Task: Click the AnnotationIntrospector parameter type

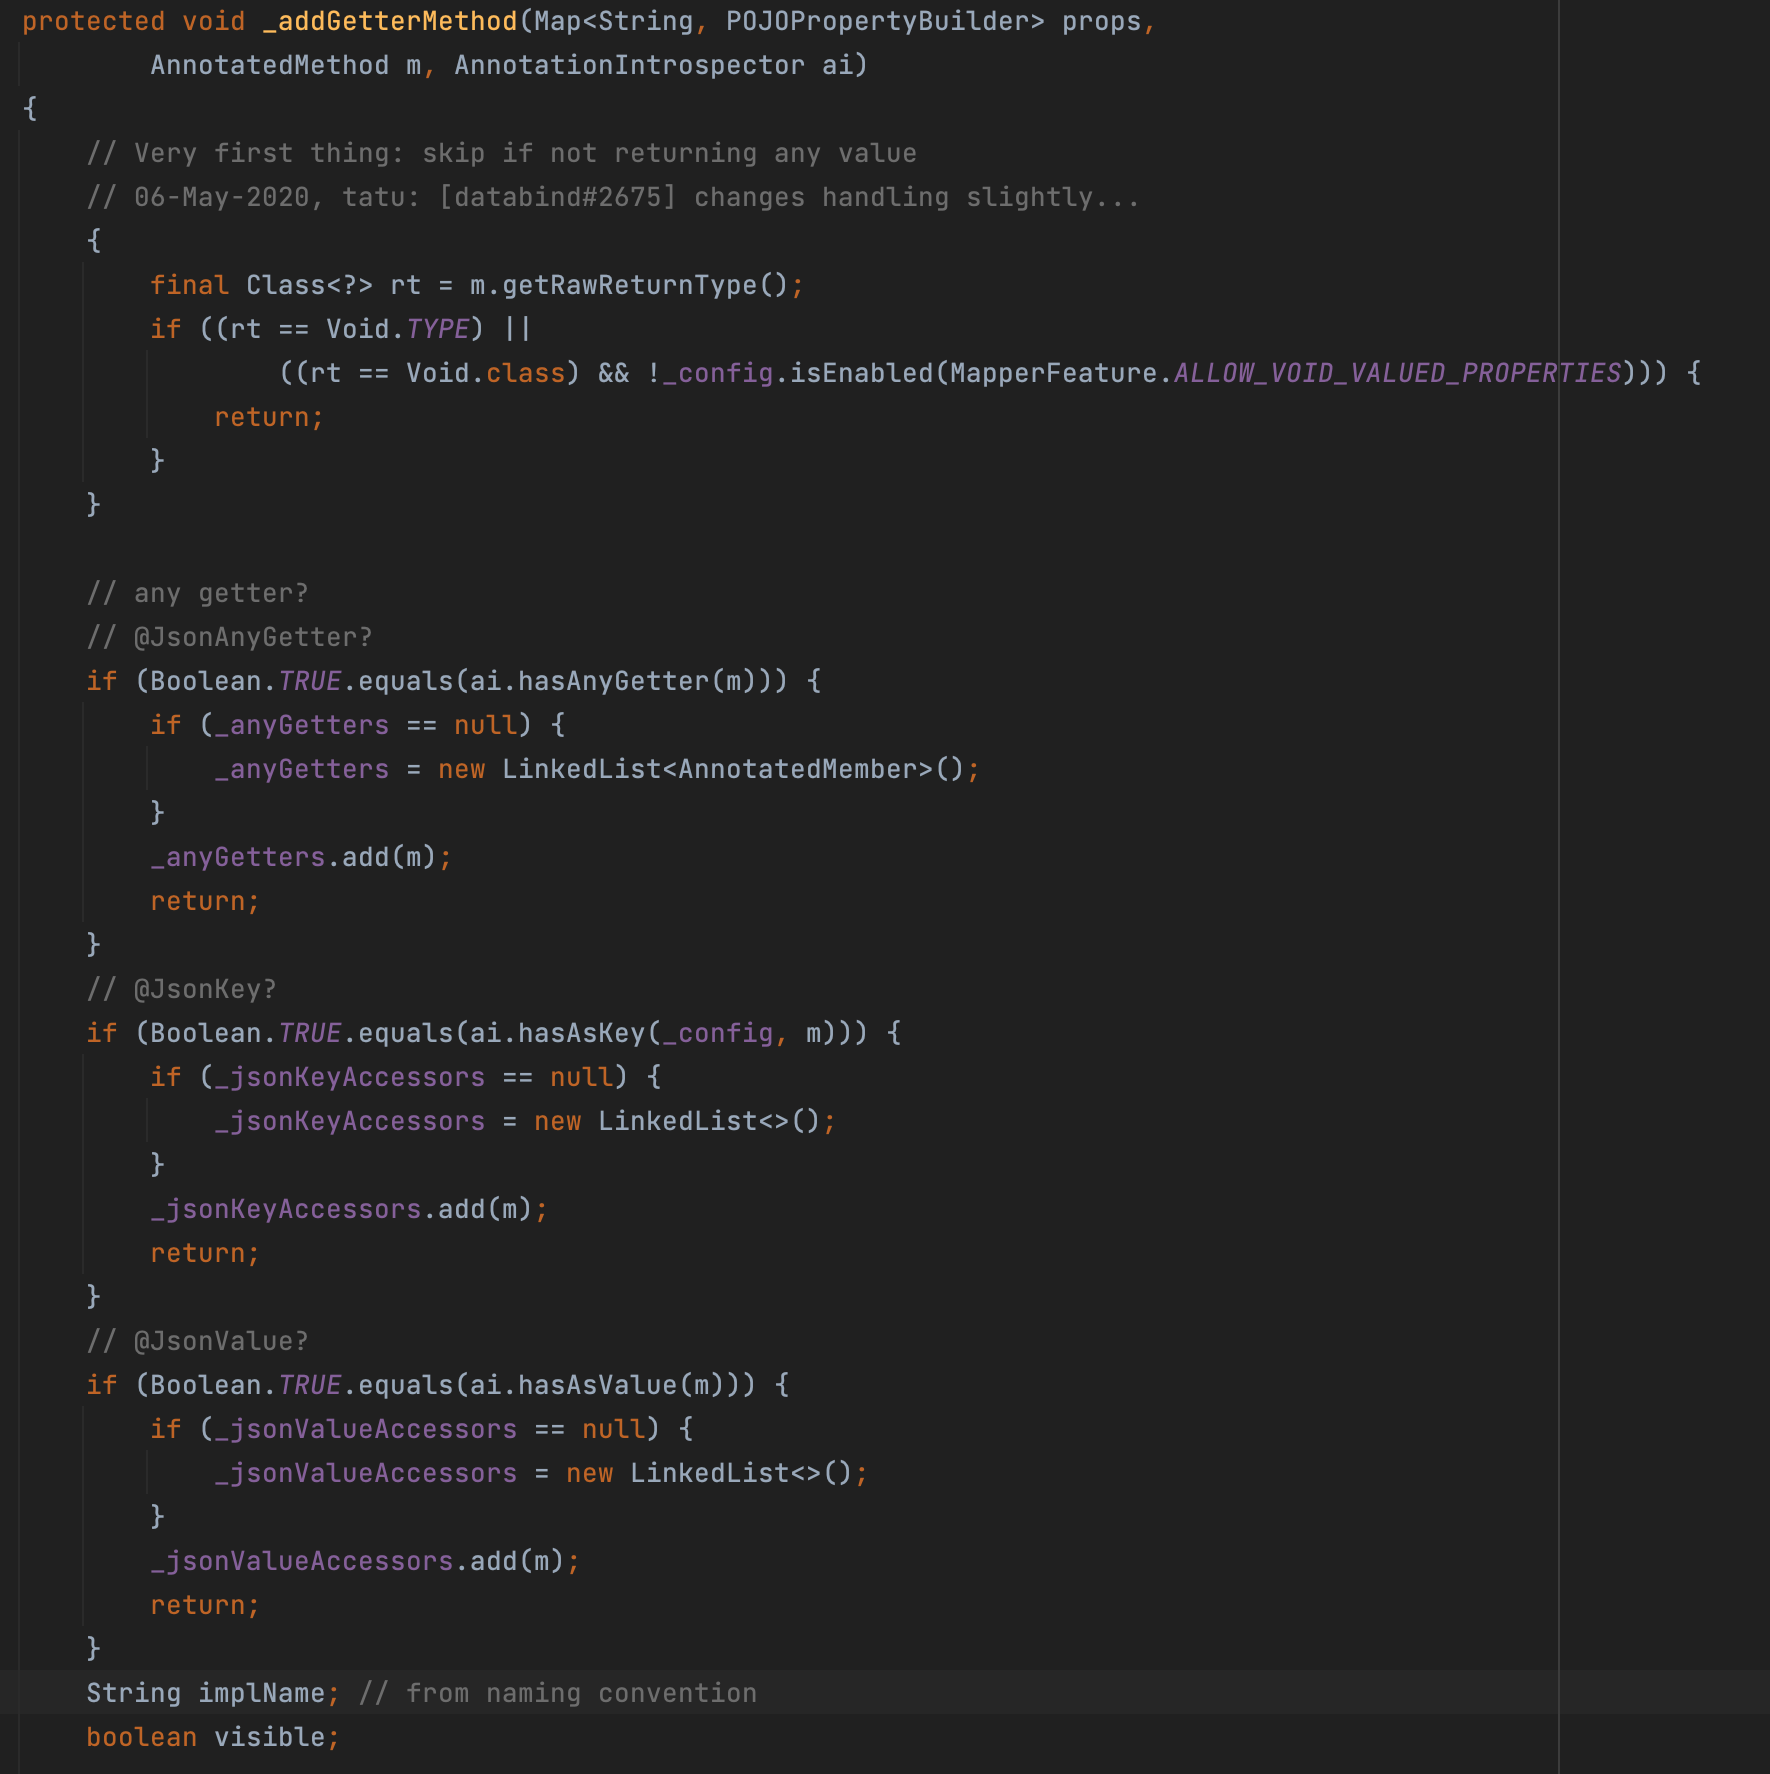Action: (630, 65)
